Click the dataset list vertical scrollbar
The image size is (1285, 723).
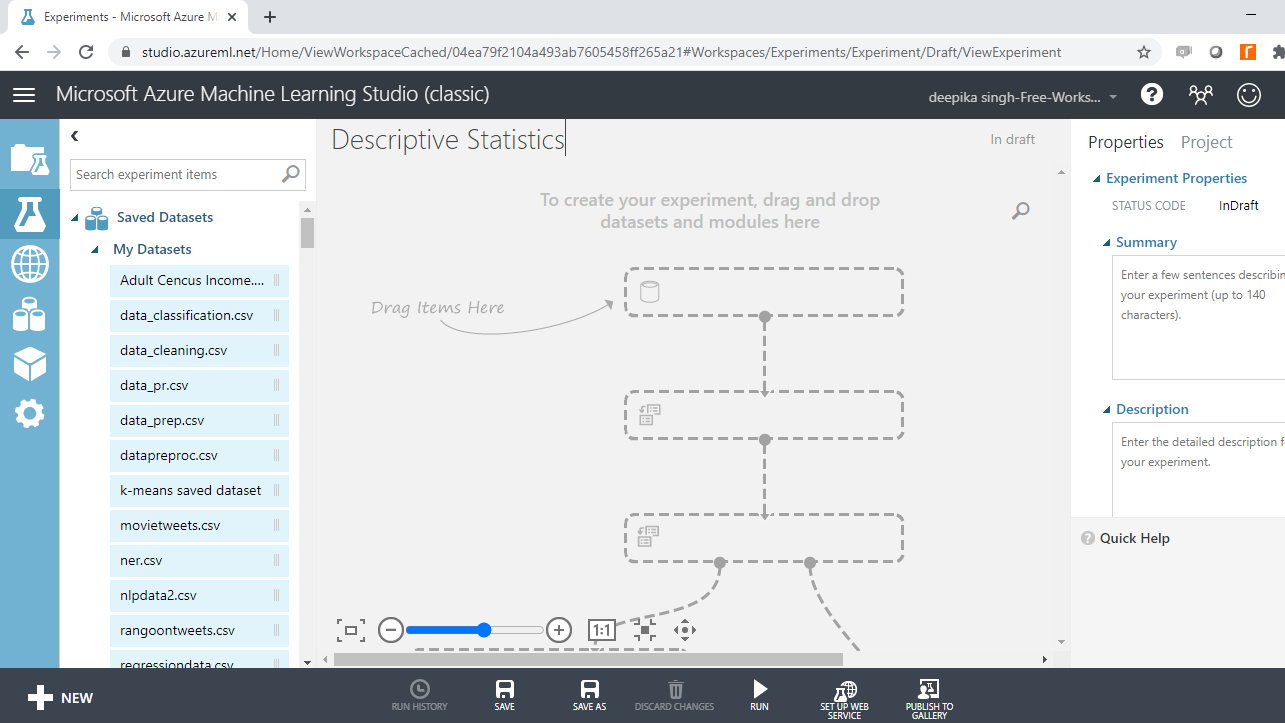pos(307,232)
